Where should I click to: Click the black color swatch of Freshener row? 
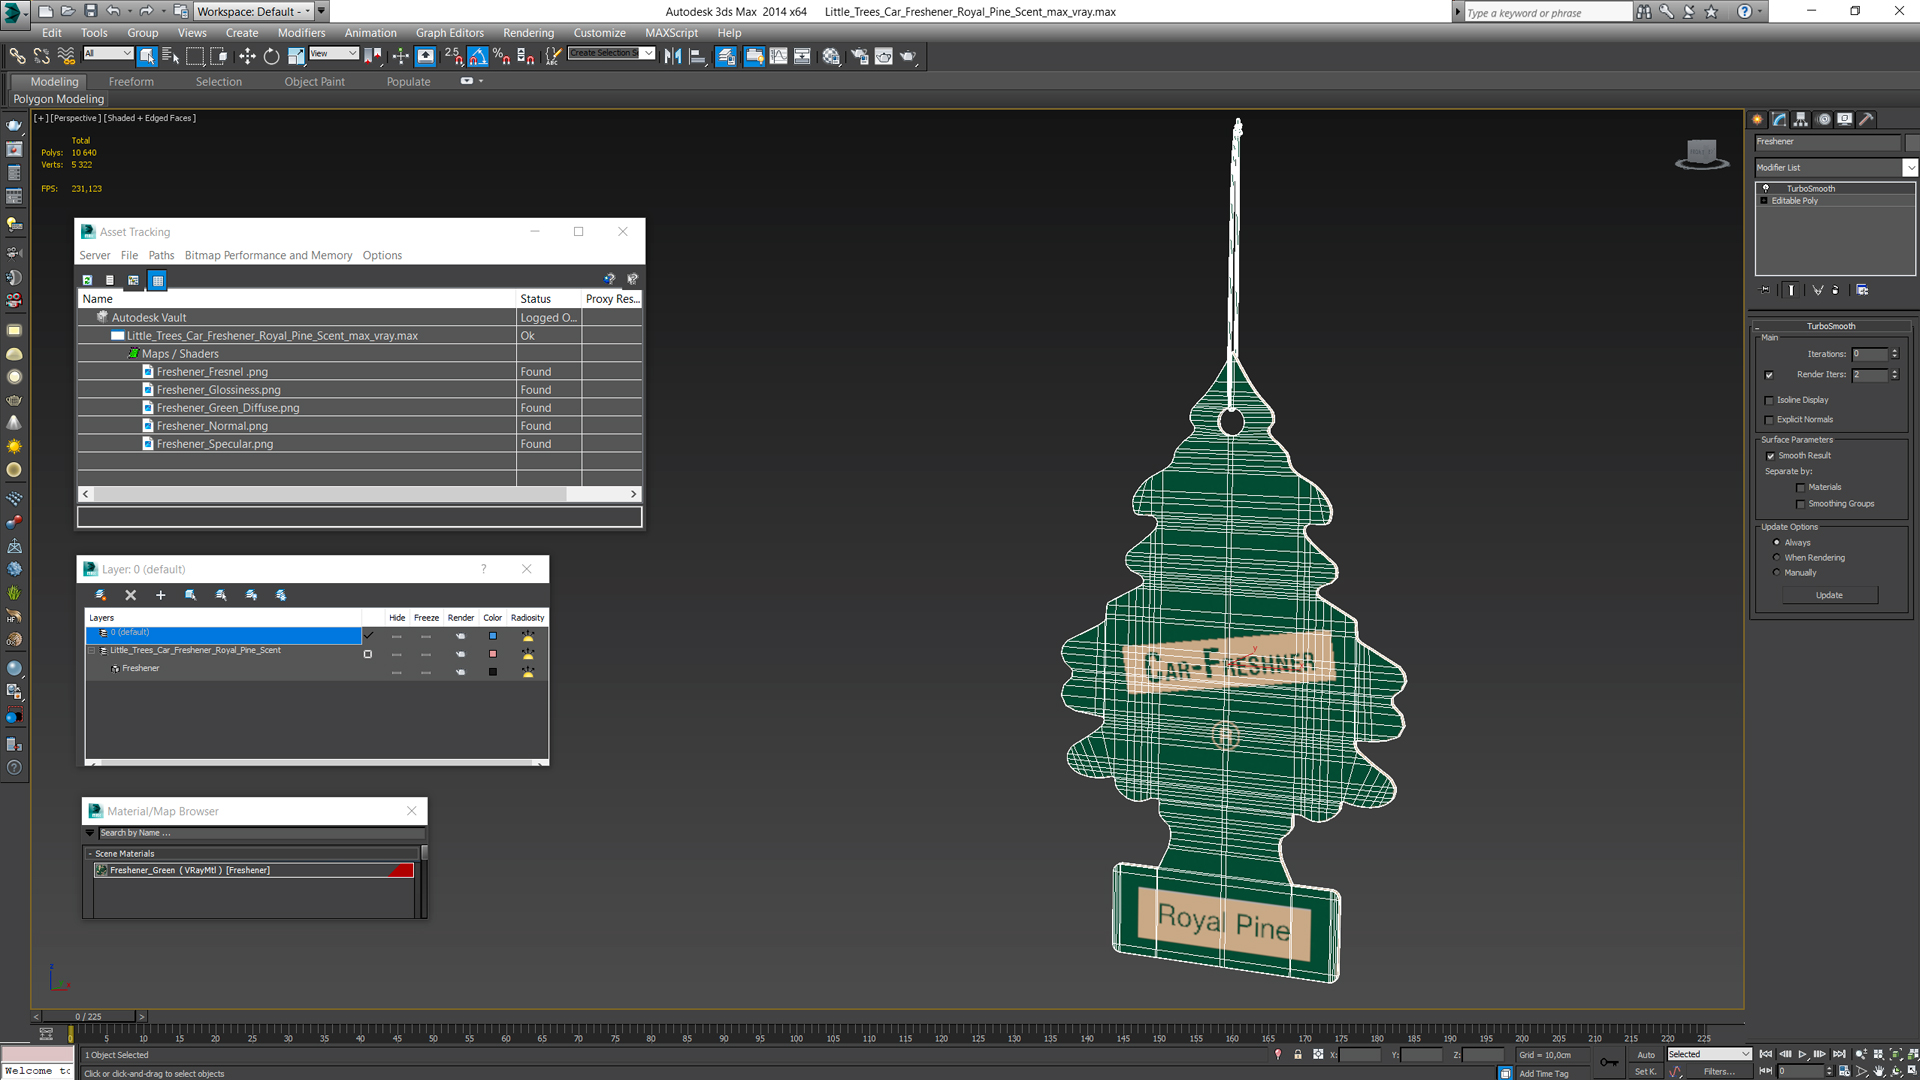(x=492, y=672)
